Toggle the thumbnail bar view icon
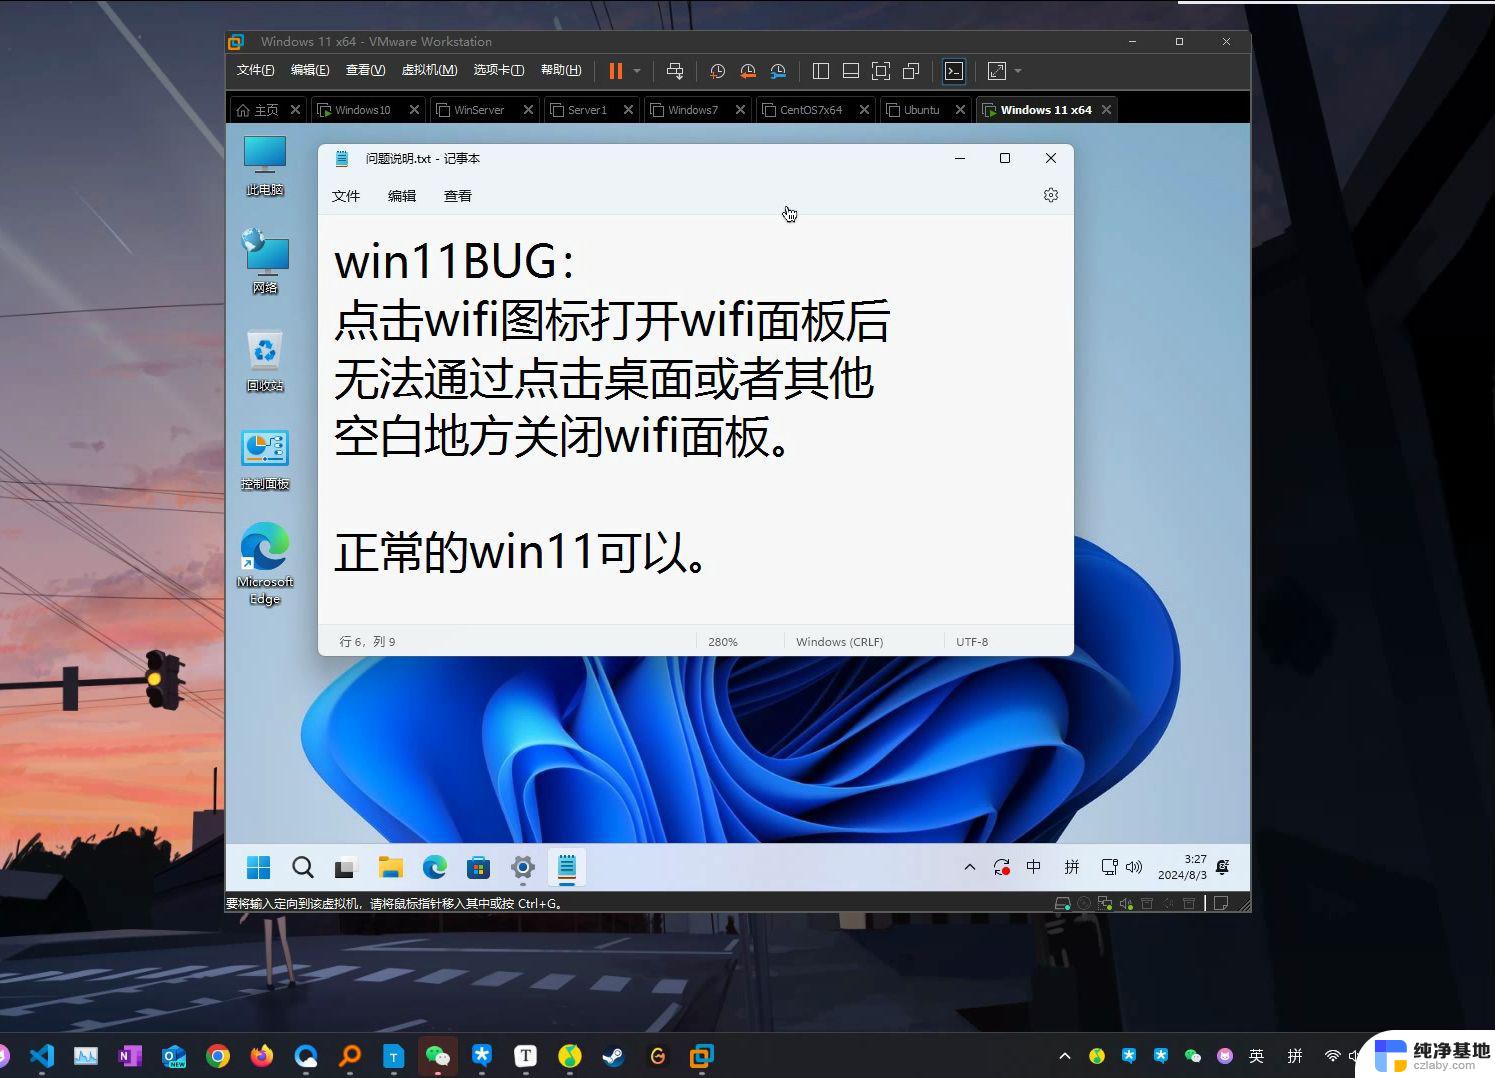Image resolution: width=1495 pixels, height=1078 pixels. [851, 71]
